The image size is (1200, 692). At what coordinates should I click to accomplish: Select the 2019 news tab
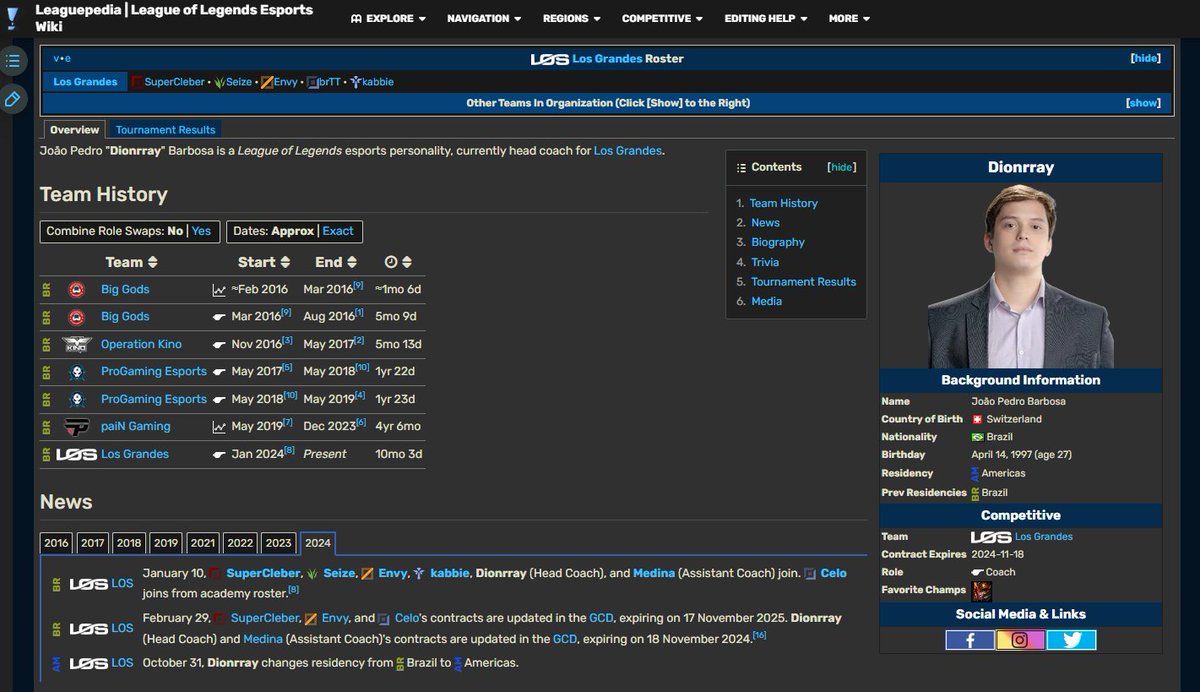(x=166, y=543)
